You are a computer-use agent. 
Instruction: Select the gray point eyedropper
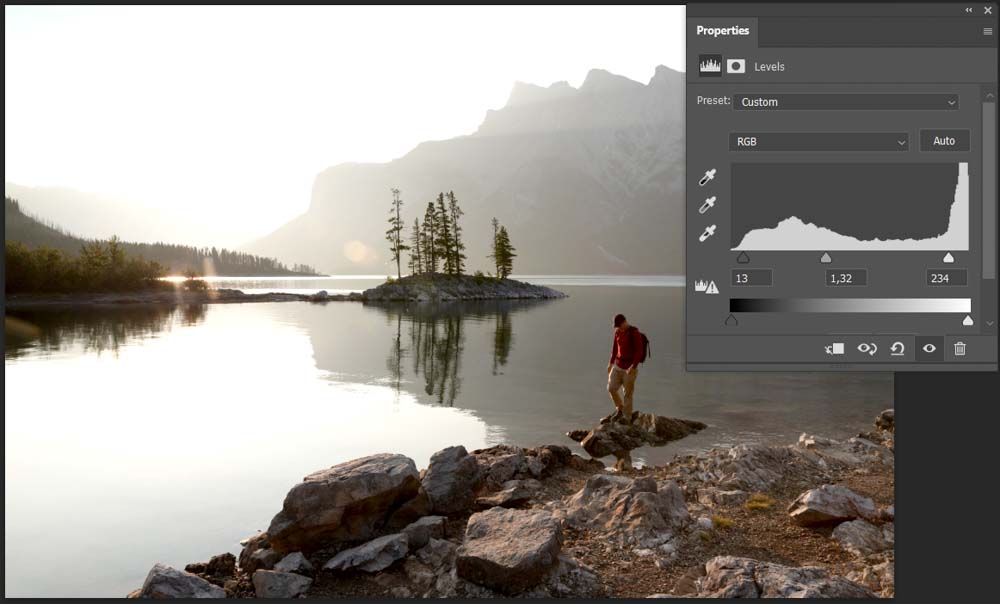point(707,205)
